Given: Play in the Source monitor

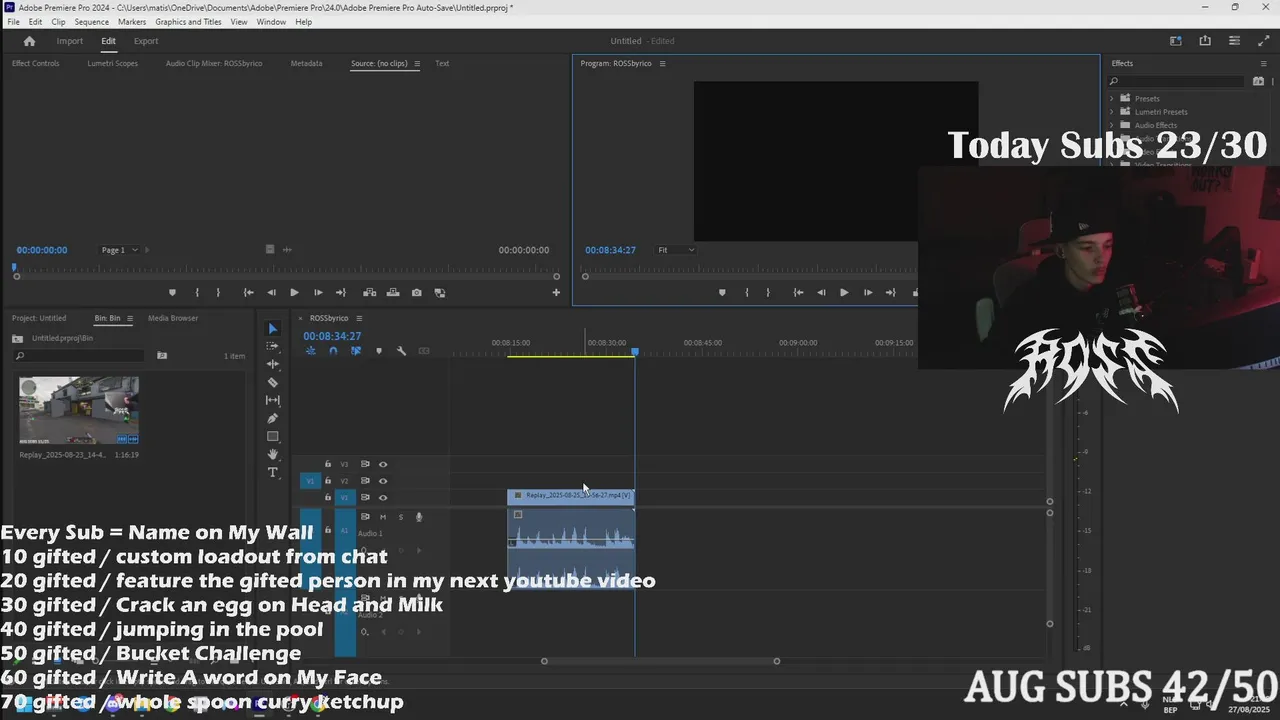Looking at the screenshot, I should point(294,293).
